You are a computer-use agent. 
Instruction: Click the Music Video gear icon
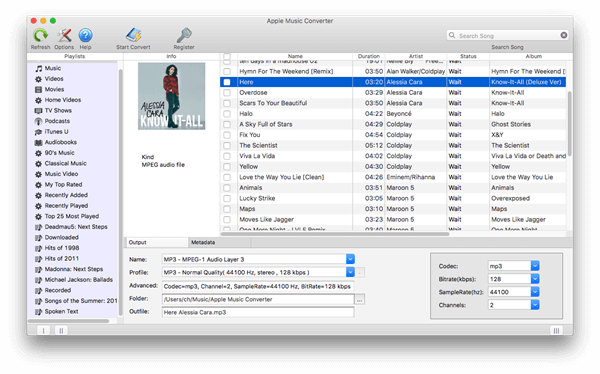click(39, 174)
